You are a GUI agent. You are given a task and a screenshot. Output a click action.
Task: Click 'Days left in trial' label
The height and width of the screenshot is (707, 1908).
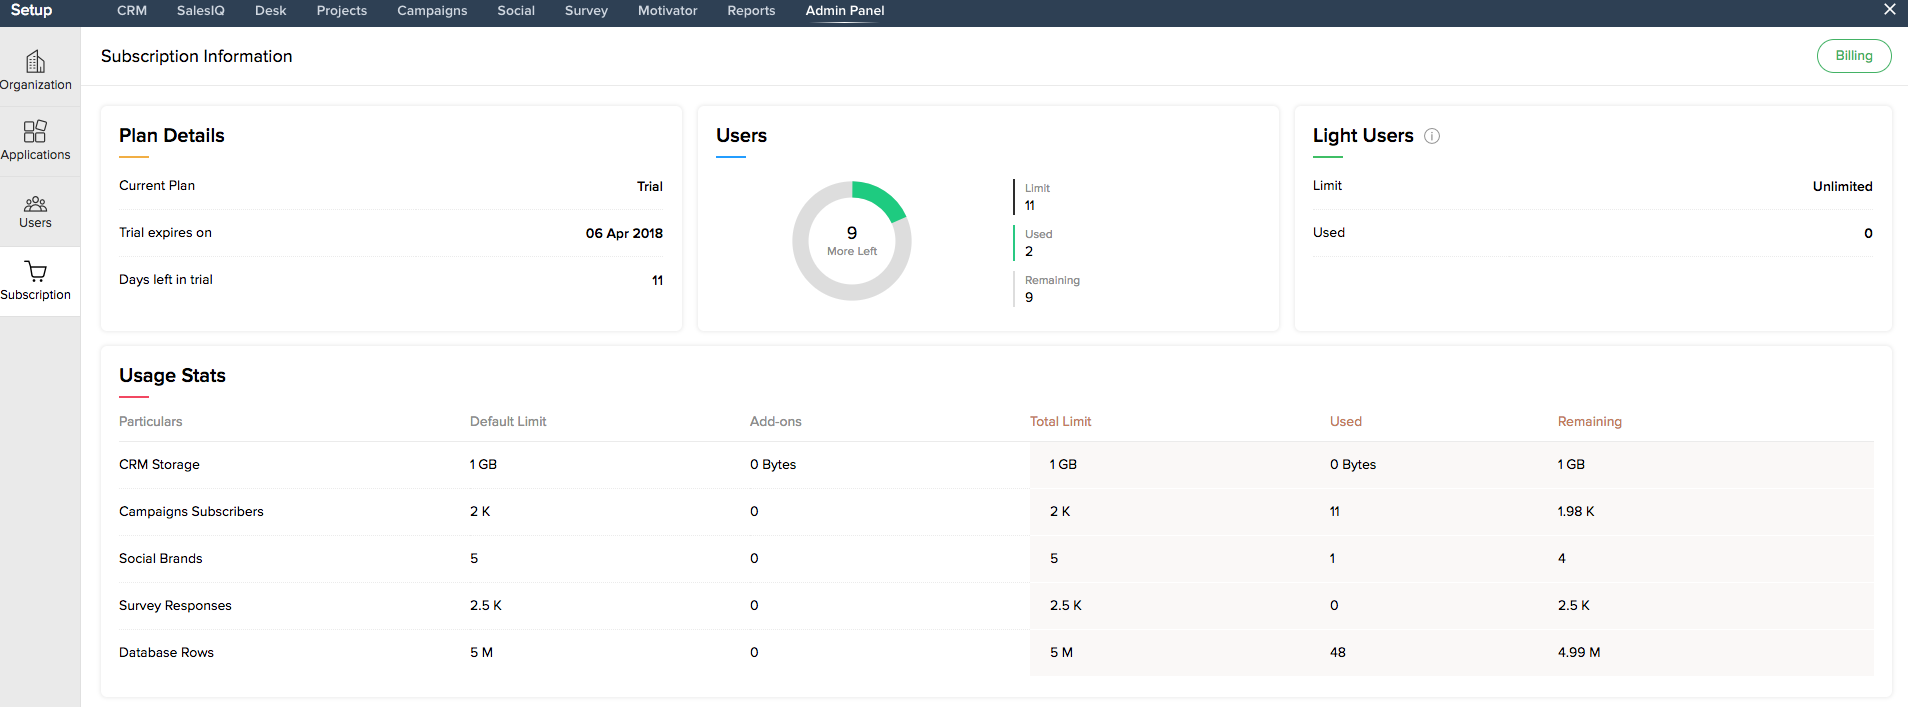(166, 280)
